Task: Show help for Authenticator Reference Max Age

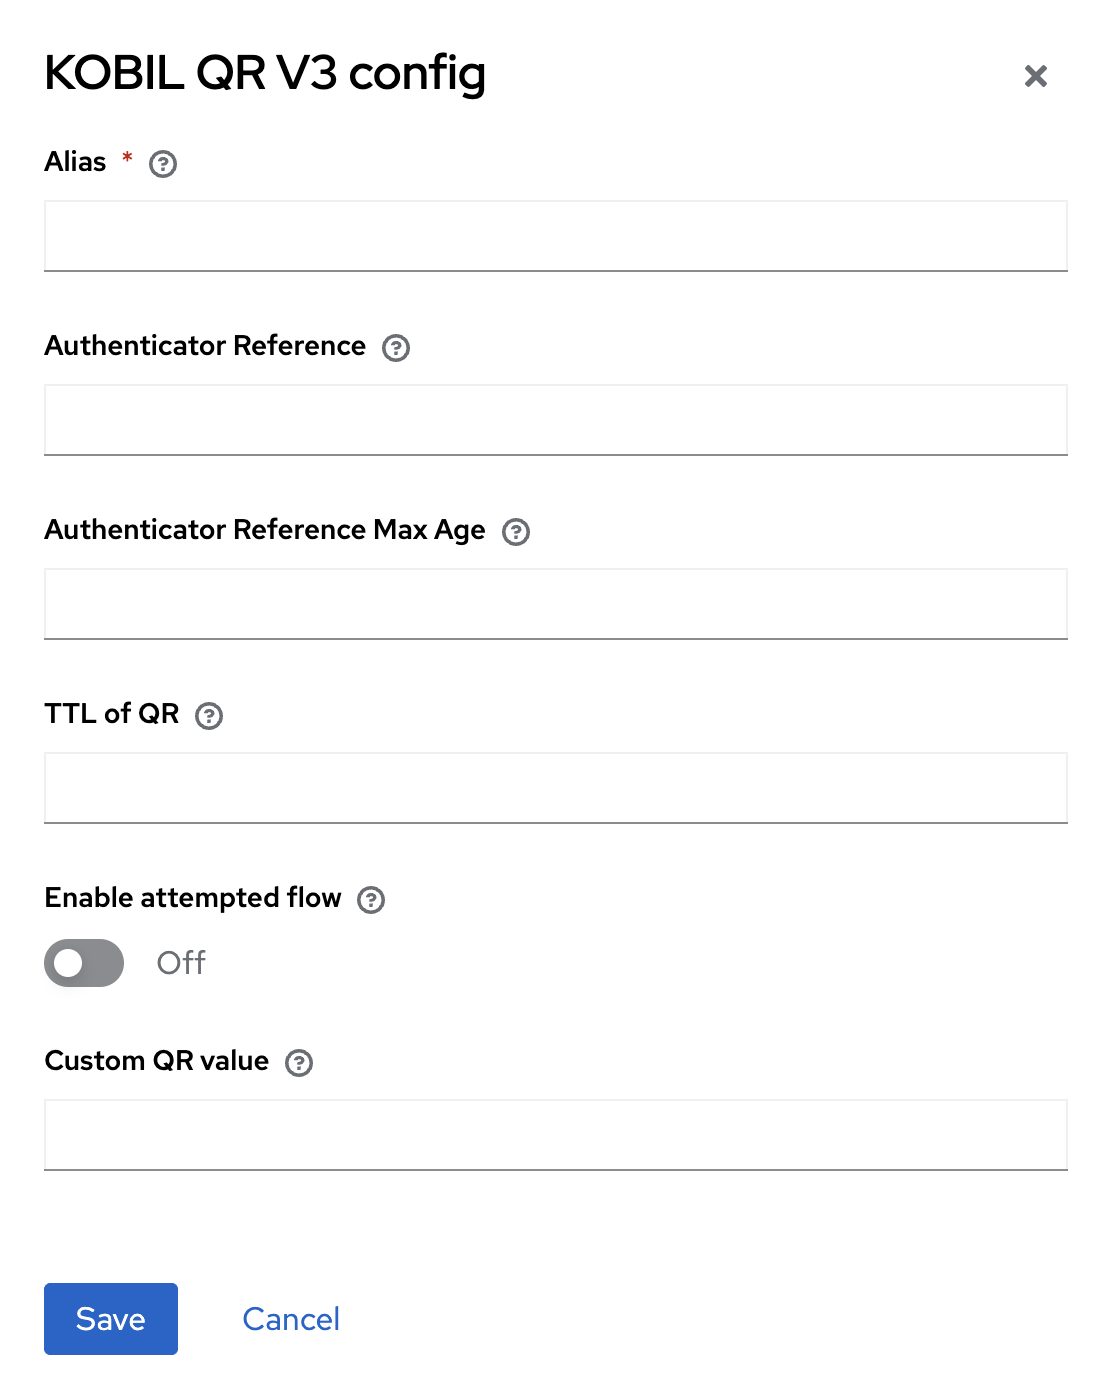Action: click(x=516, y=532)
